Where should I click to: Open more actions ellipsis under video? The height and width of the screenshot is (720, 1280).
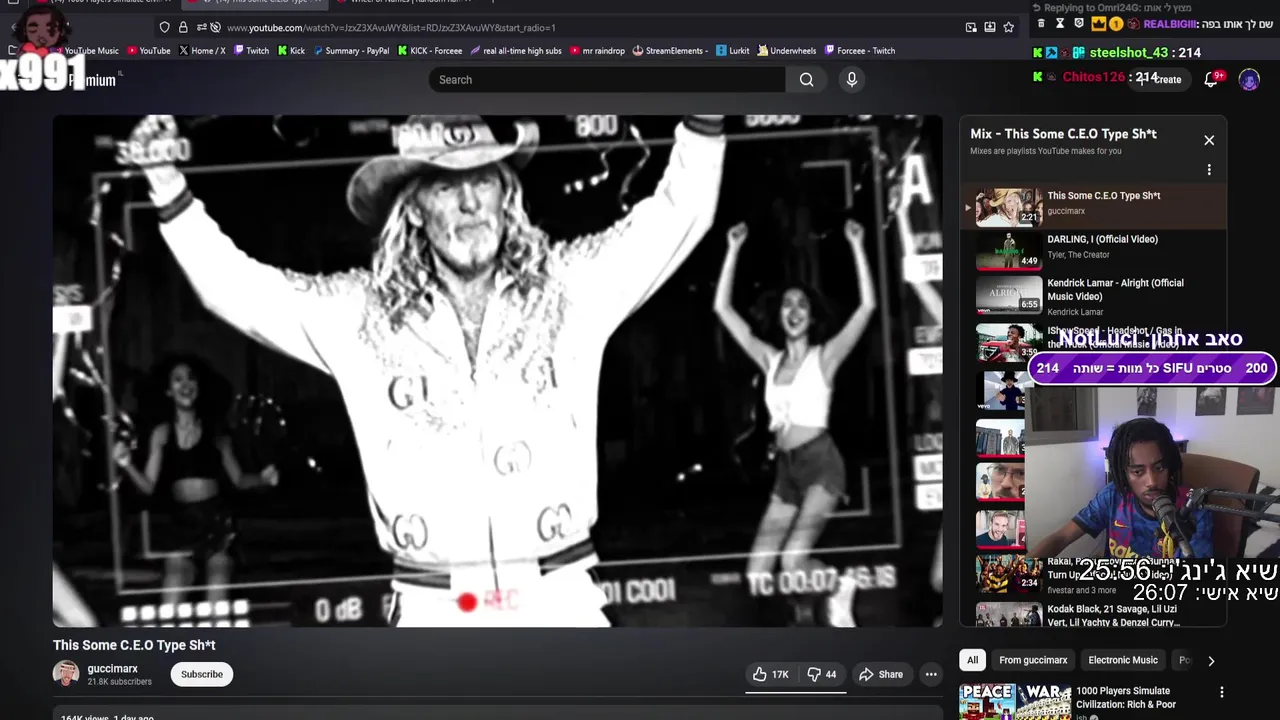pyautogui.click(x=931, y=674)
